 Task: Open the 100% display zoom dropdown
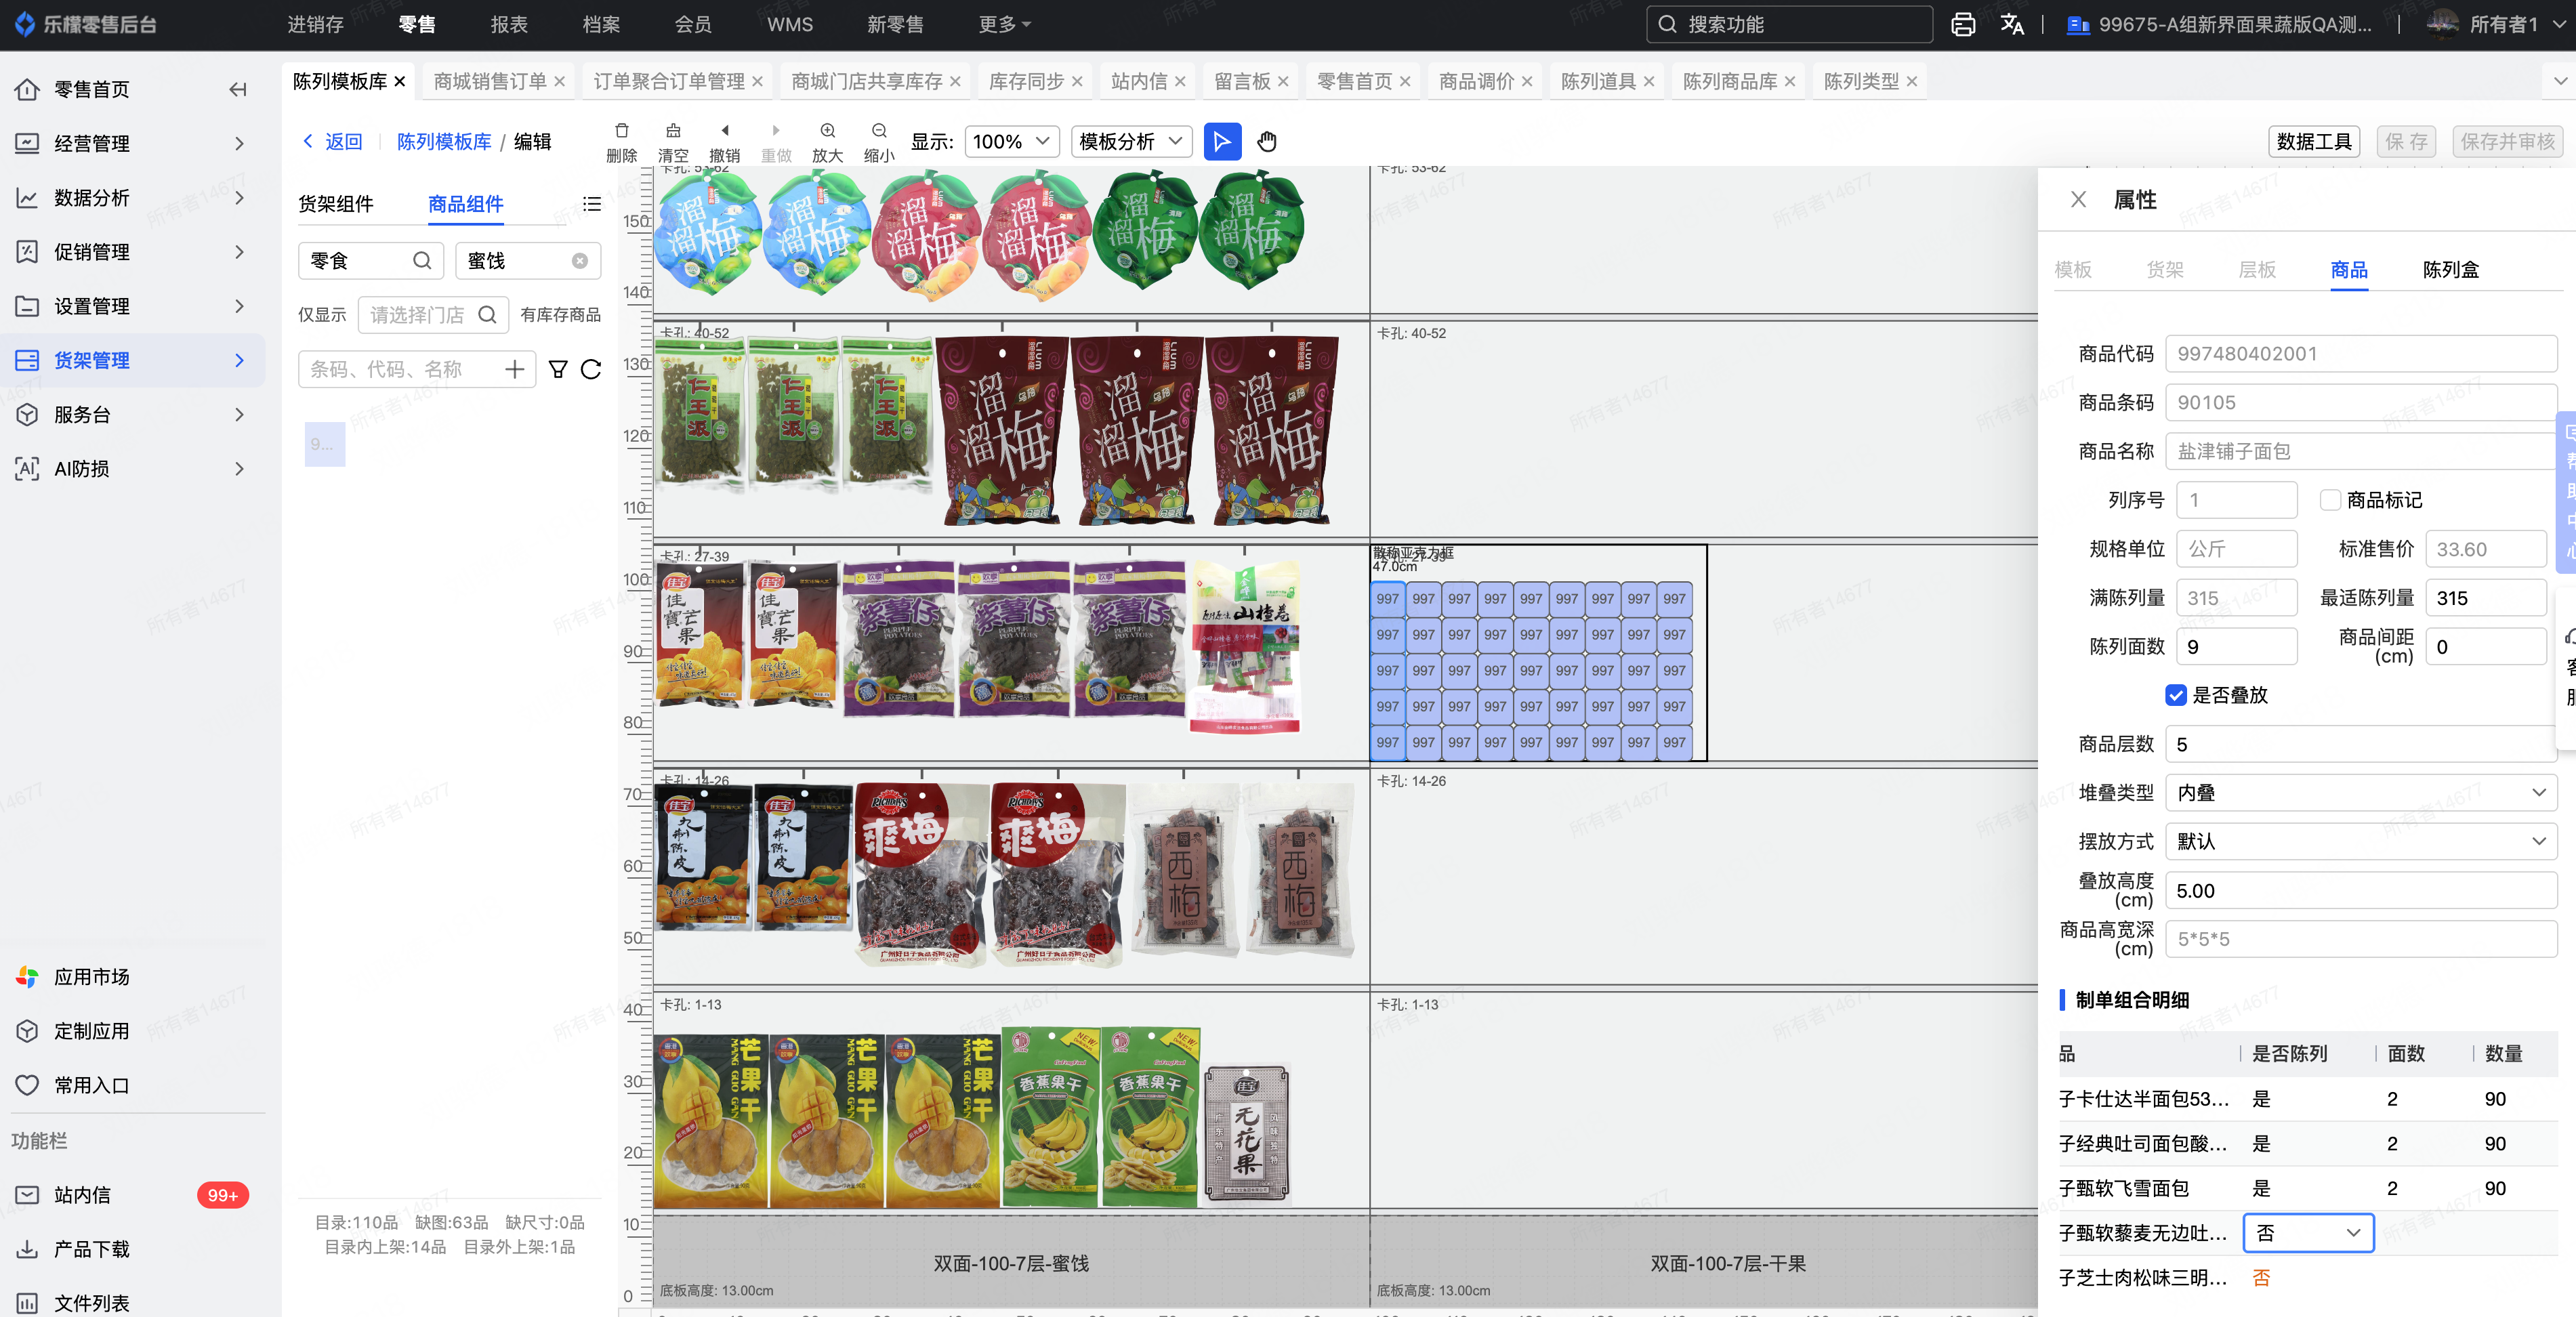pyautogui.click(x=1011, y=142)
